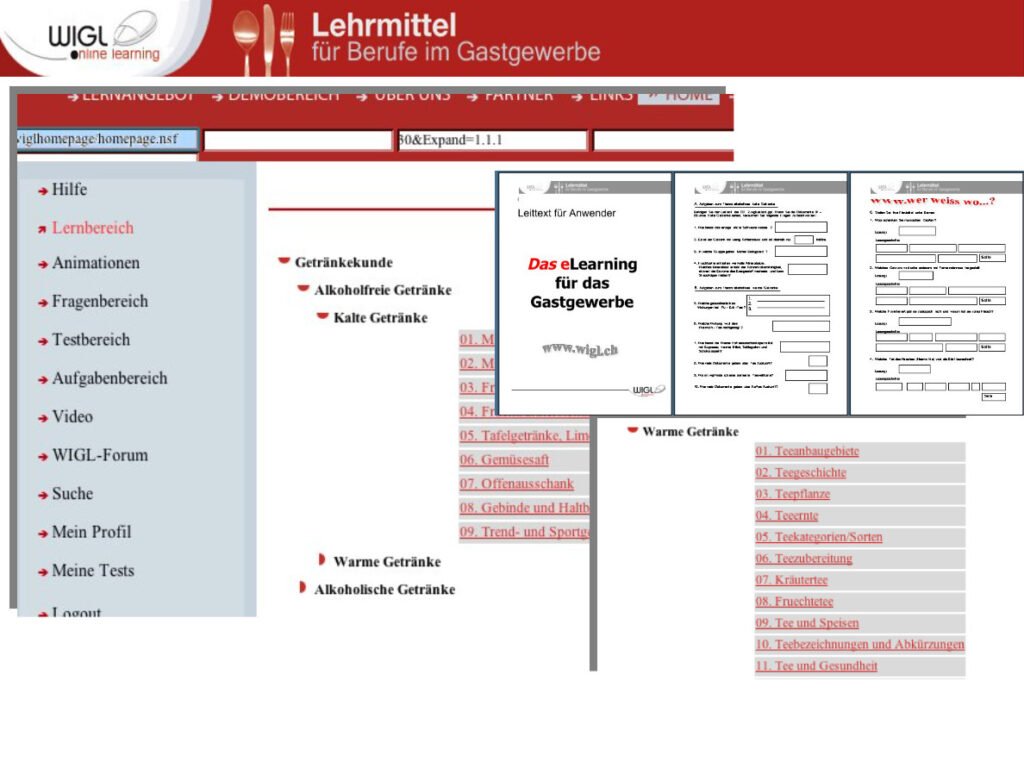This screenshot has width=1024, height=762.
Task: Open the 07. Offenausschank link
Action: click(517, 484)
